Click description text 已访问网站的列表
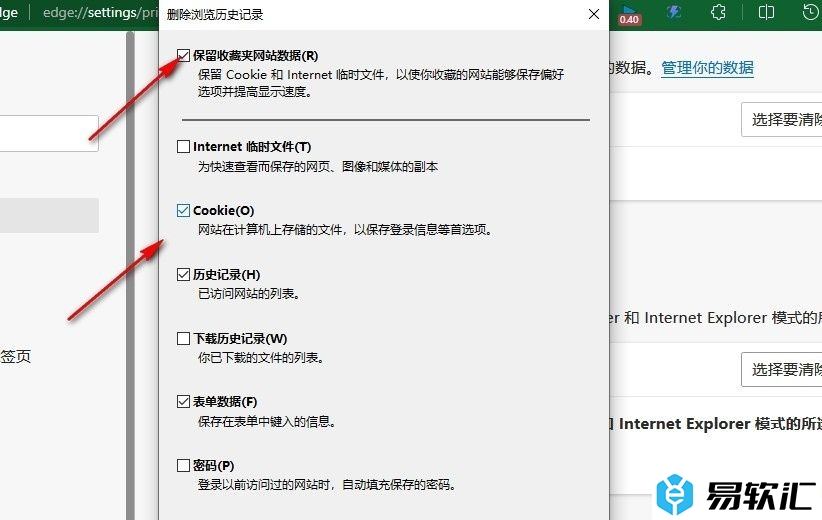 point(248,294)
